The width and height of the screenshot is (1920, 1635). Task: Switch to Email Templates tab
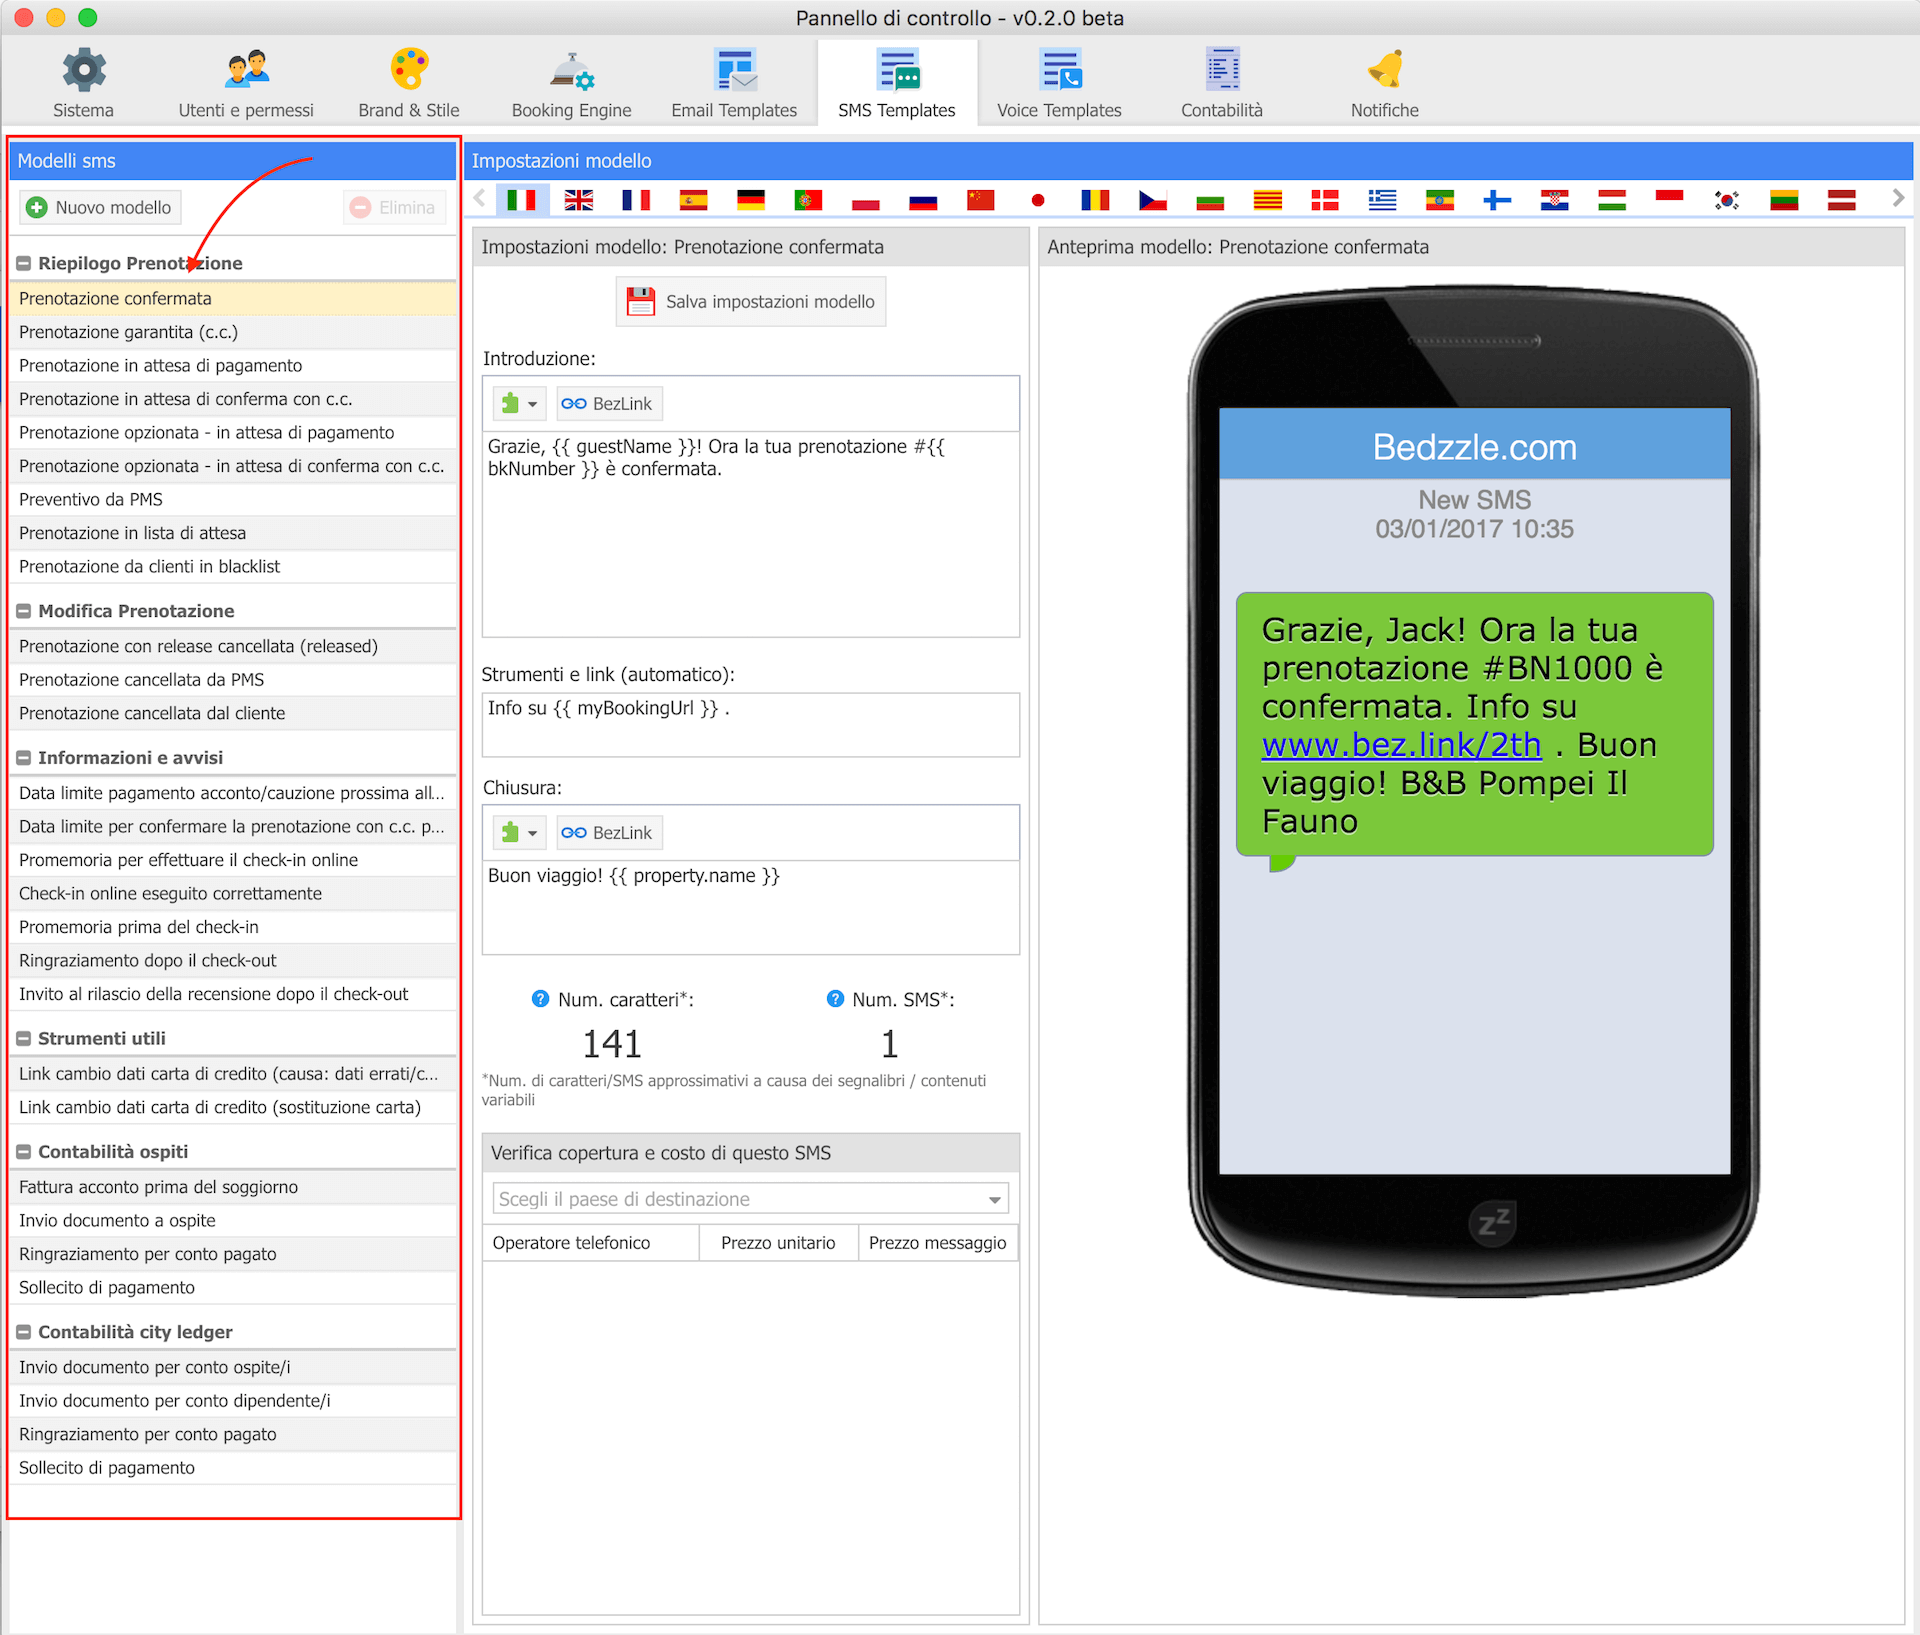pyautogui.click(x=734, y=84)
